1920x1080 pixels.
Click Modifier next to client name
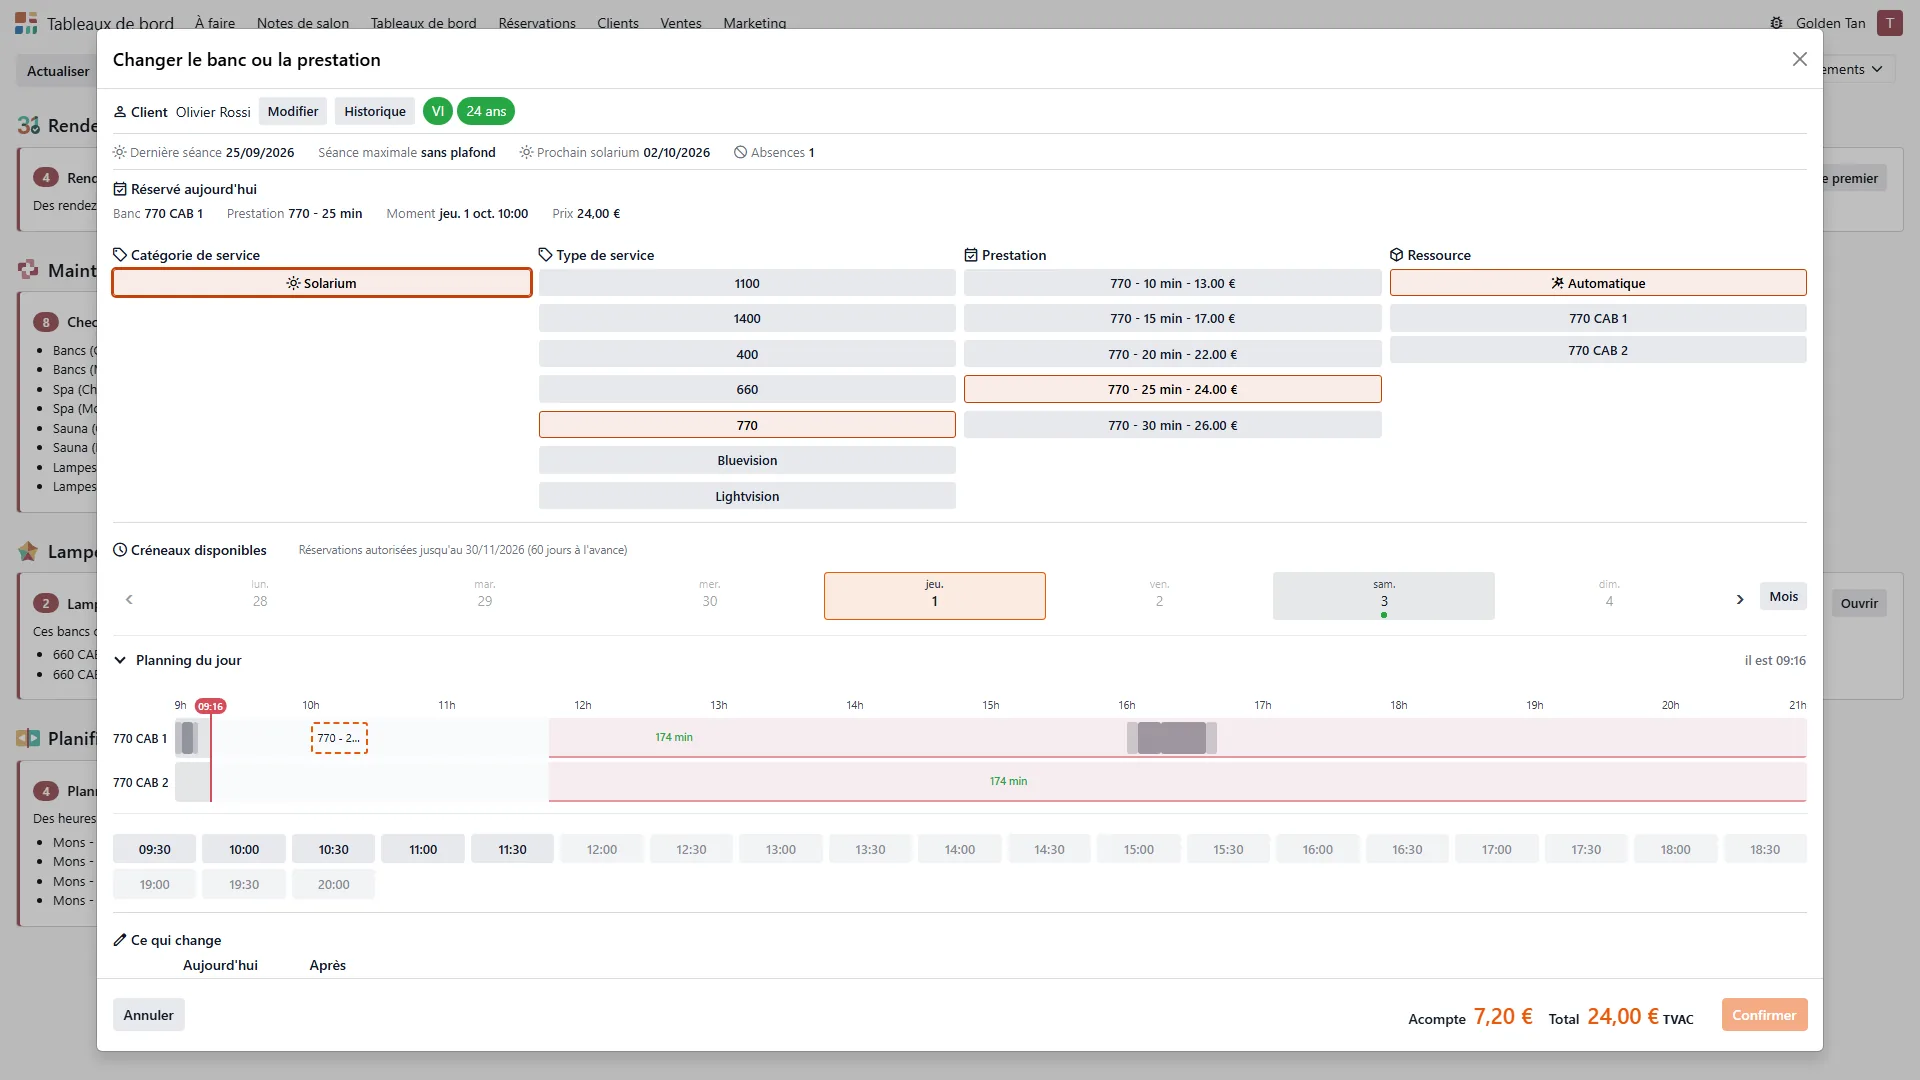(293, 111)
